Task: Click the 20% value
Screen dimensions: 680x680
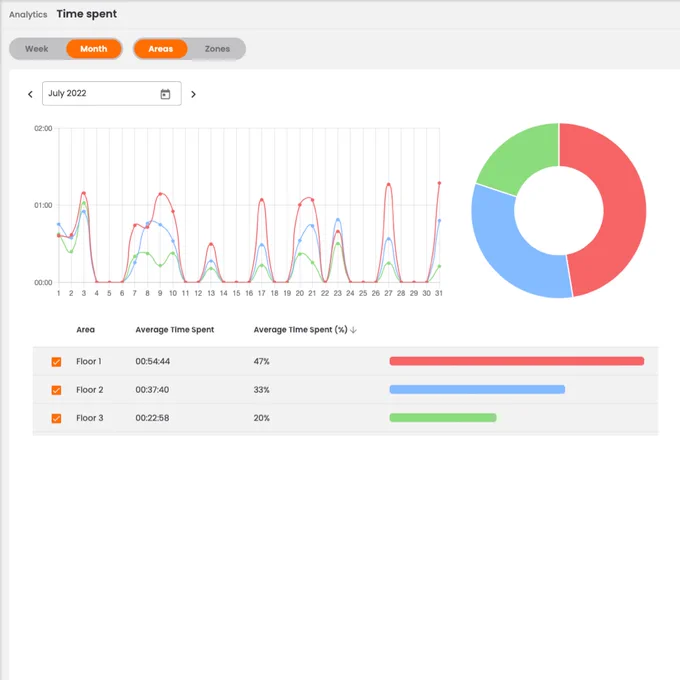Action: (x=262, y=418)
